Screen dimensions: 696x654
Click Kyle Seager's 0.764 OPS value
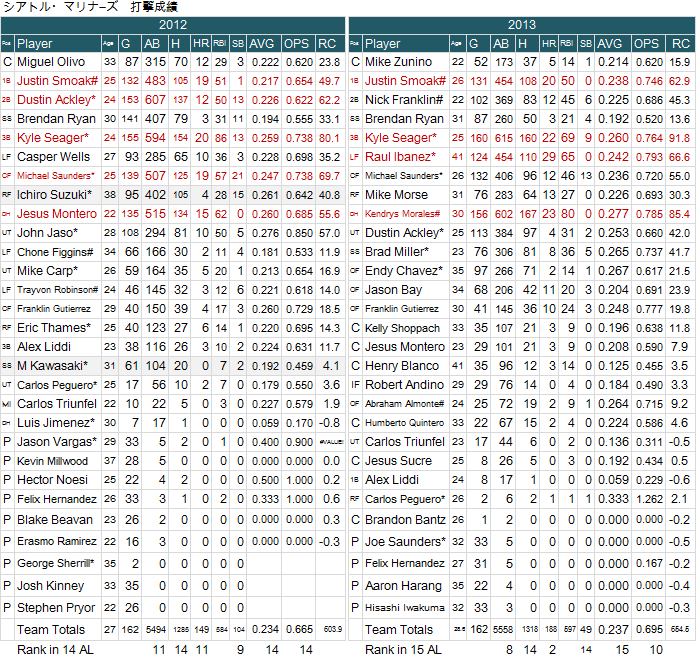point(649,139)
